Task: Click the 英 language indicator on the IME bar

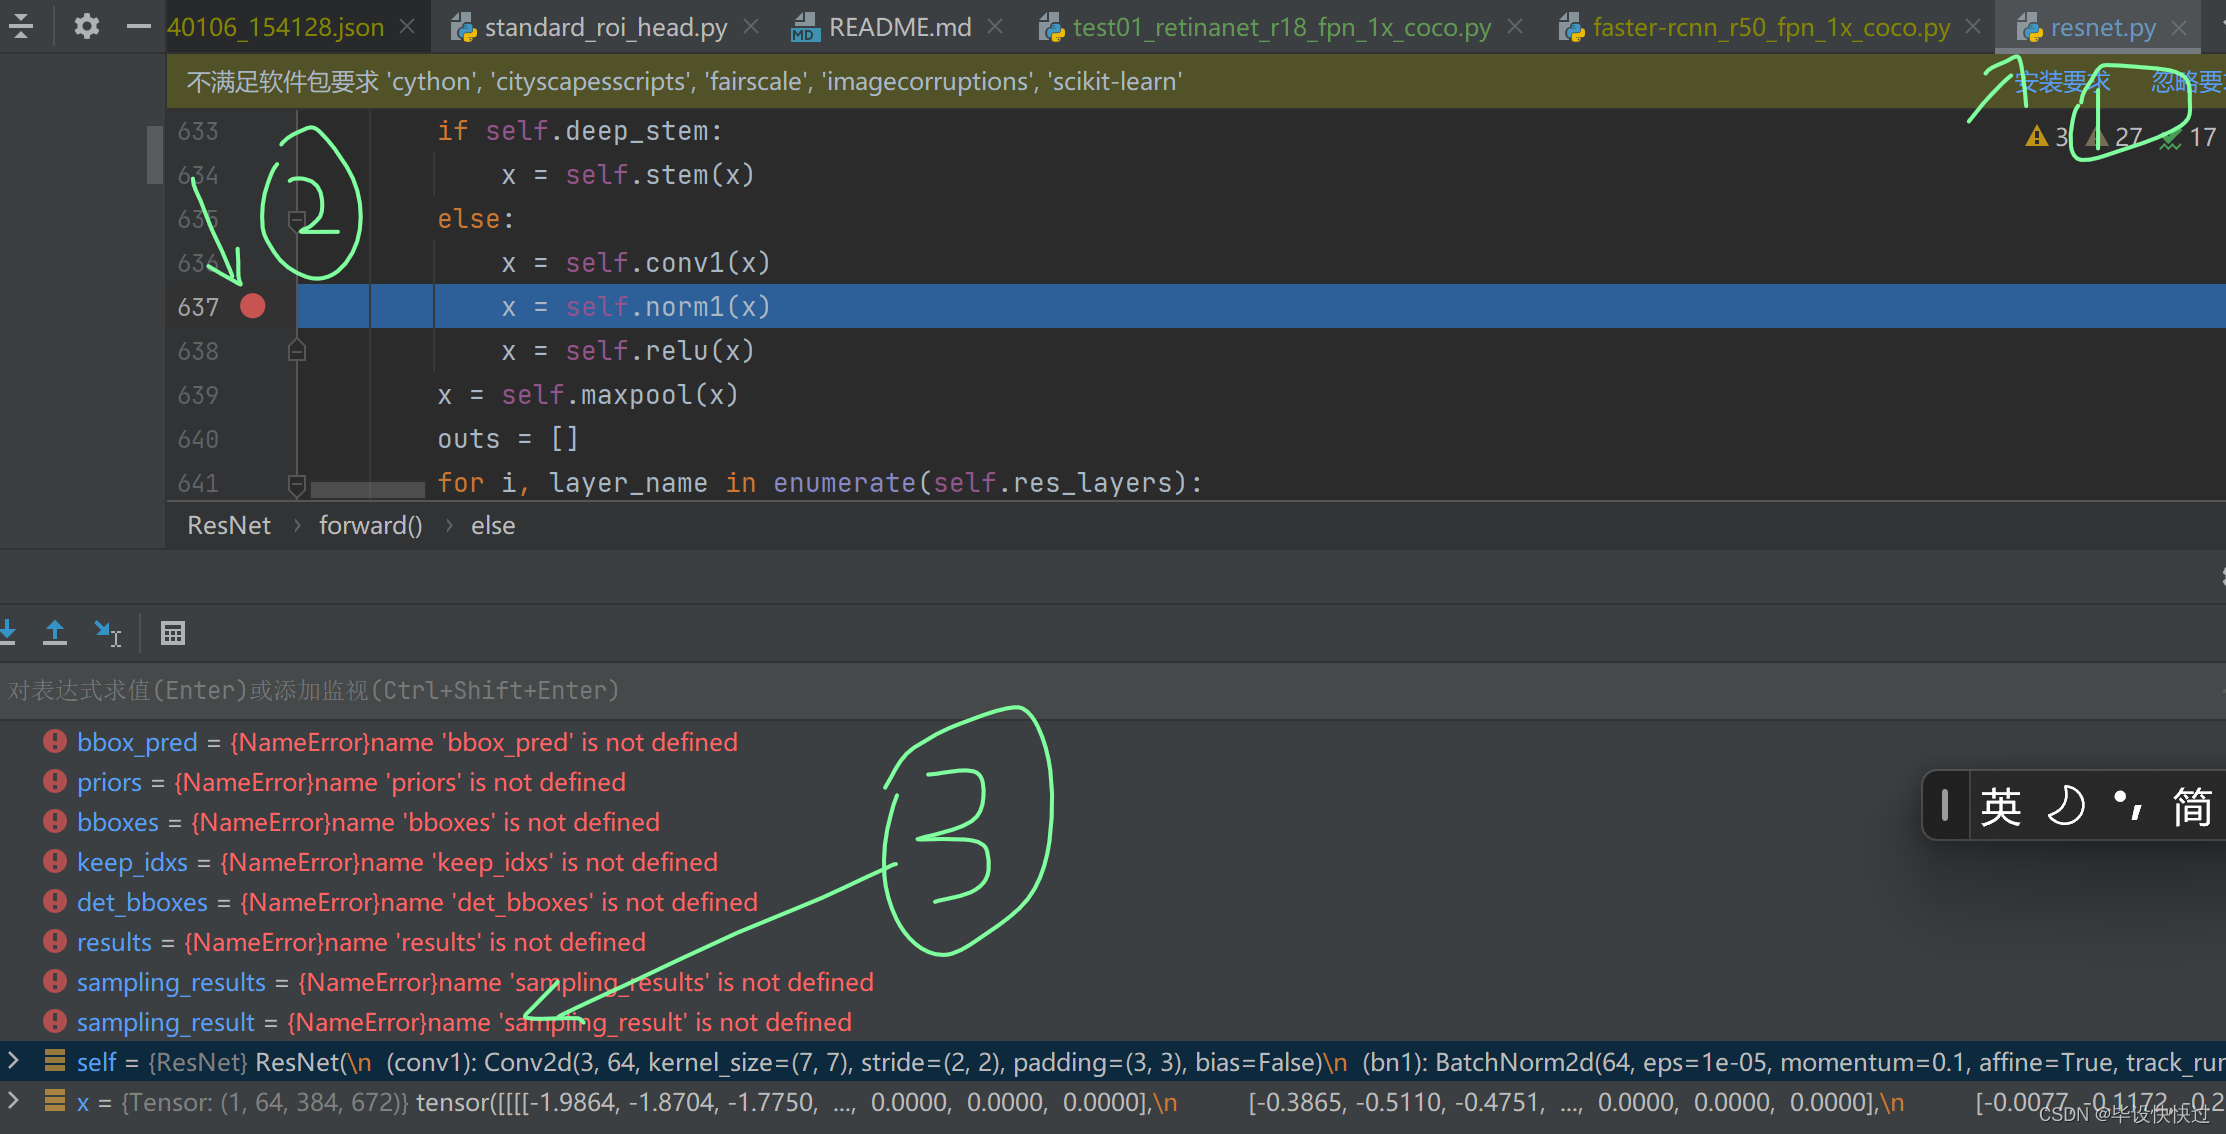Action: (2001, 806)
